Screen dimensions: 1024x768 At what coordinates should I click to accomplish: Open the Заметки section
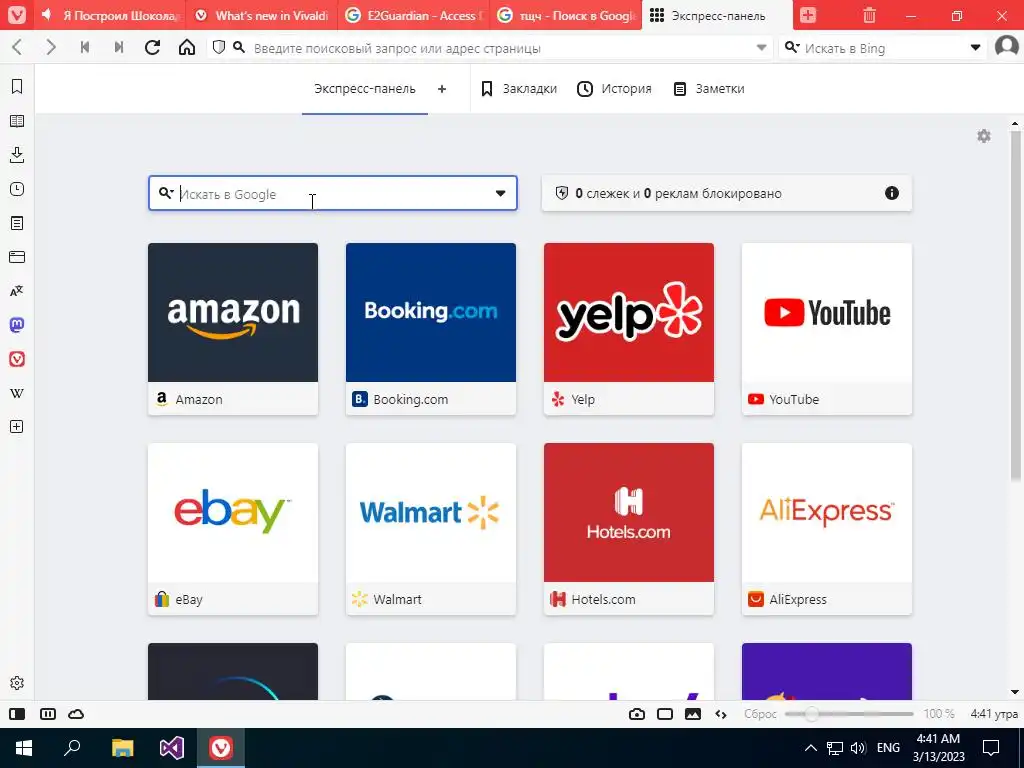[x=709, y=89]
